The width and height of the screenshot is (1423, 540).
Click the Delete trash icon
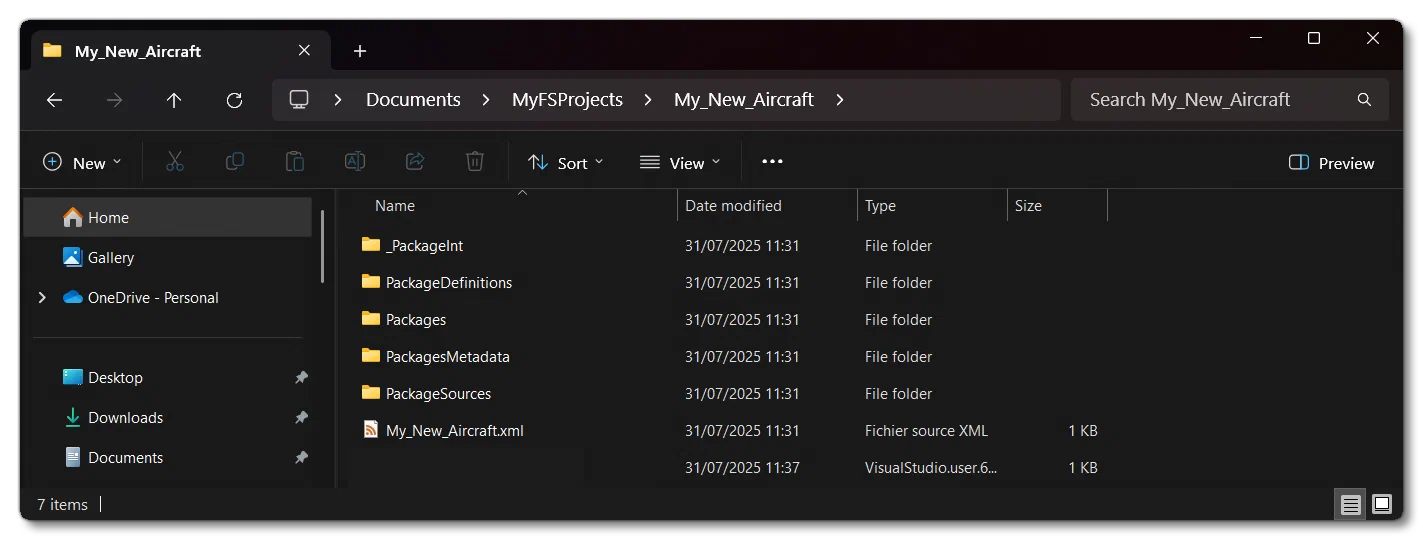pyautogui.click(x=475, y=162)
